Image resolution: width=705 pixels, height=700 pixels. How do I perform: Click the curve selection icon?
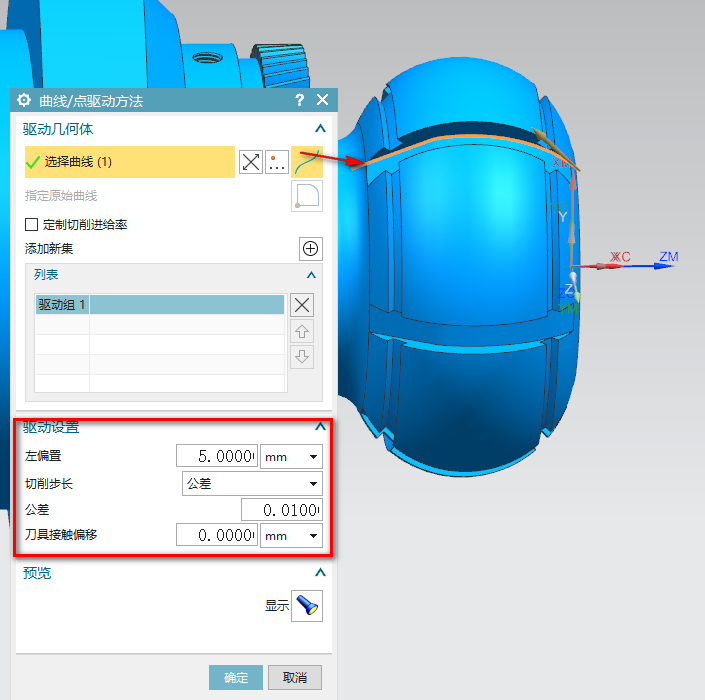[x=307, y=162]
